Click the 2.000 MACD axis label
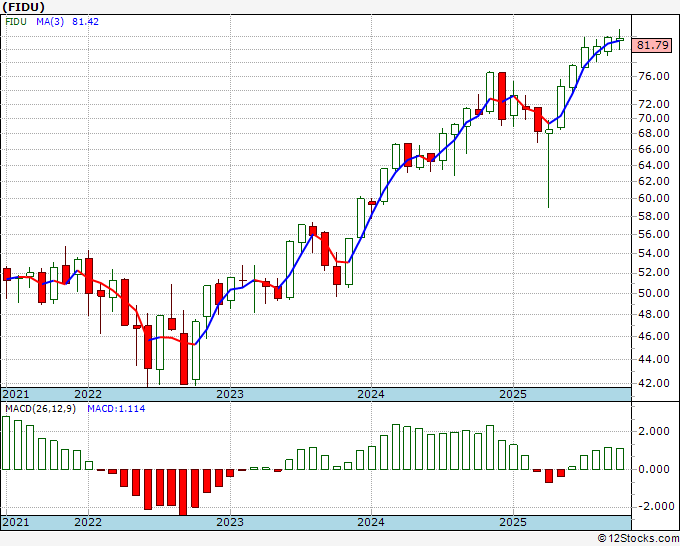680x546 pixels. pos(654,432)
